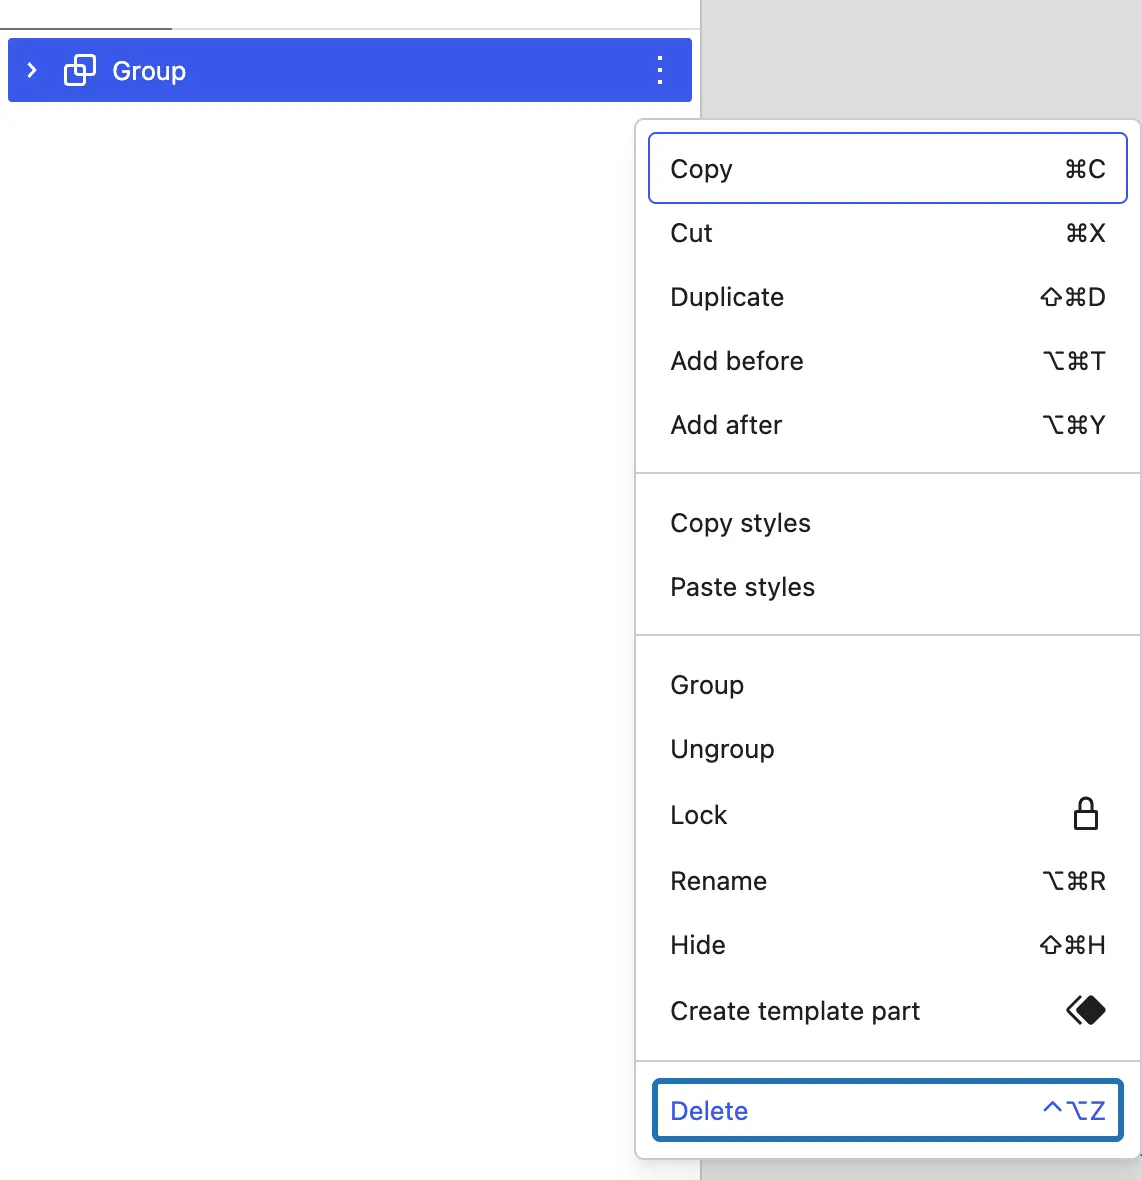Select Add before option
The width and height of the screenshot is (1142, 1180).
[888, 361]
